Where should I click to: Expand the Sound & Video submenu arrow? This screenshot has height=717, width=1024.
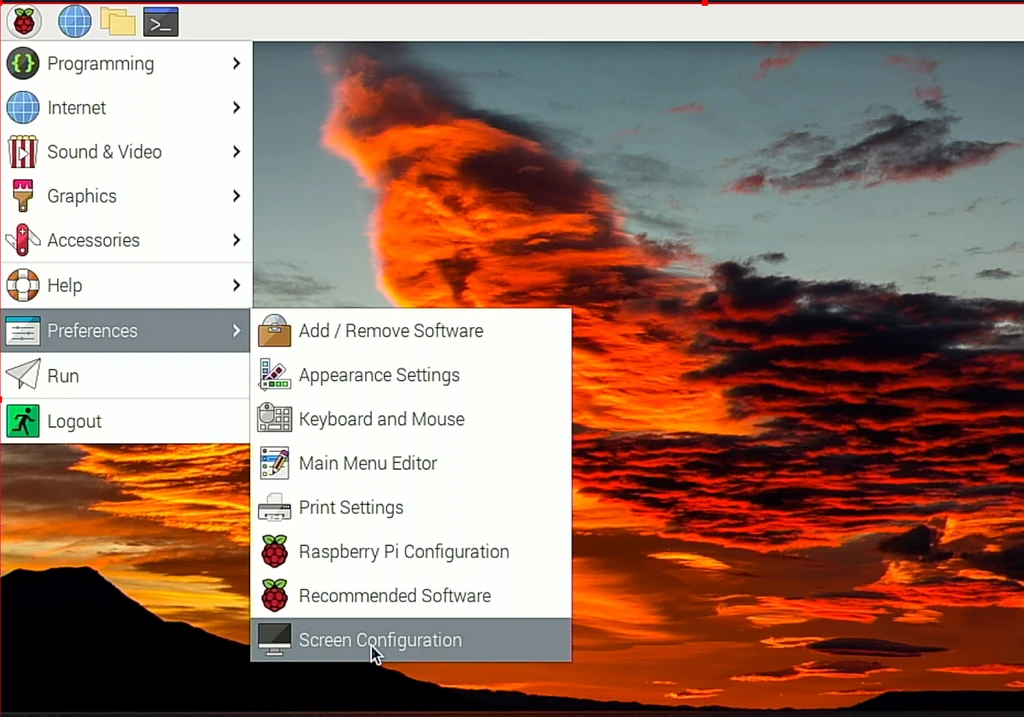(236, 152)
